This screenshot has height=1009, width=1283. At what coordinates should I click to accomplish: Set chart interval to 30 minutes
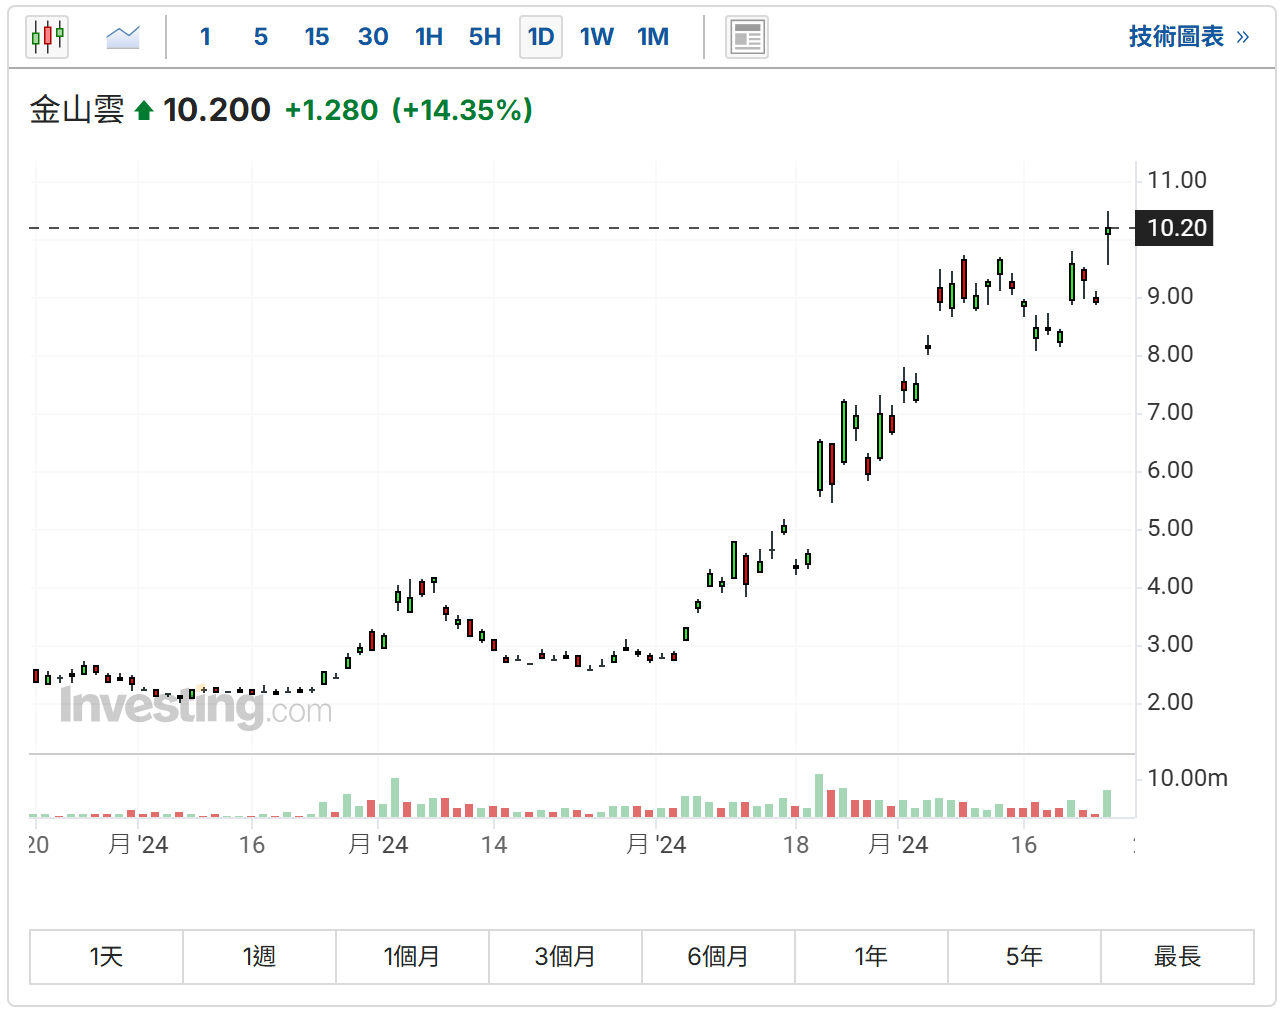coord(373,38)
